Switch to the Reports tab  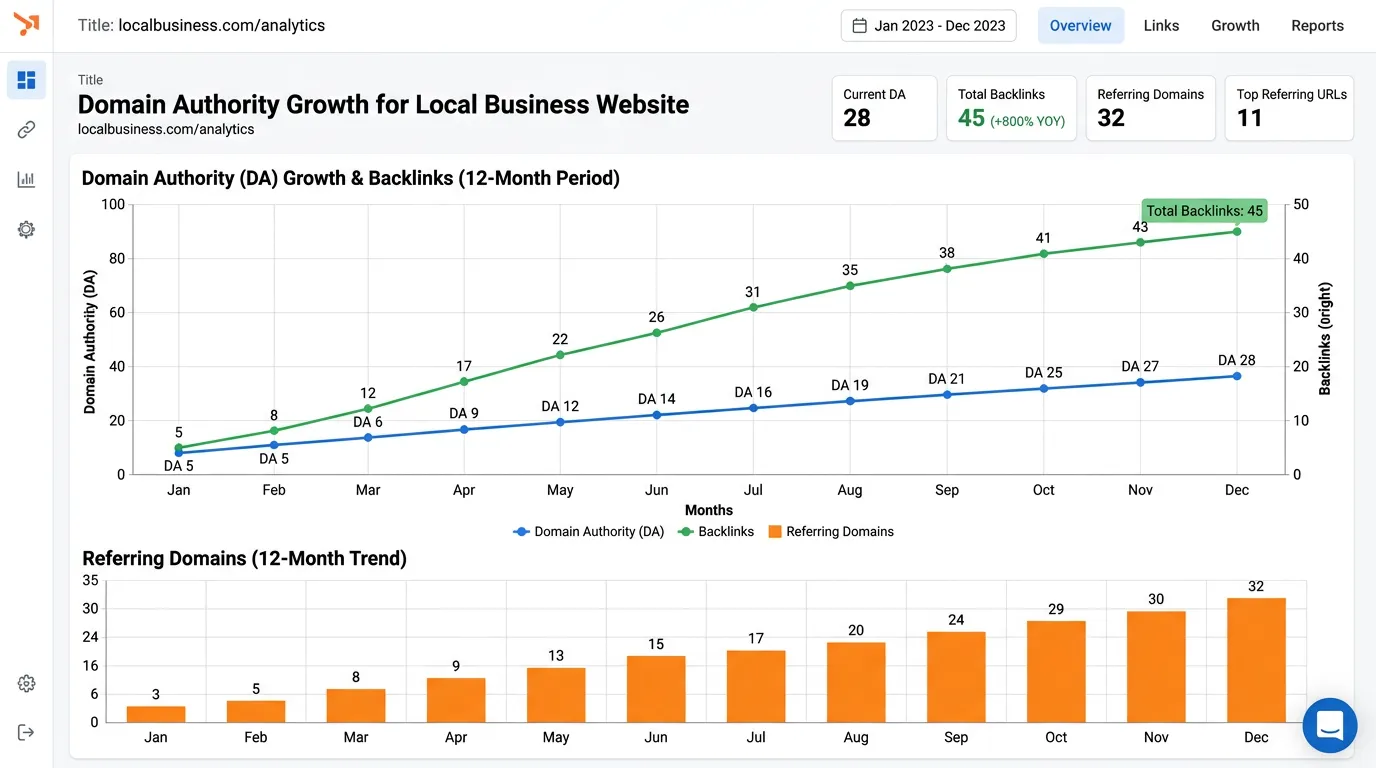click(1317, 26)
